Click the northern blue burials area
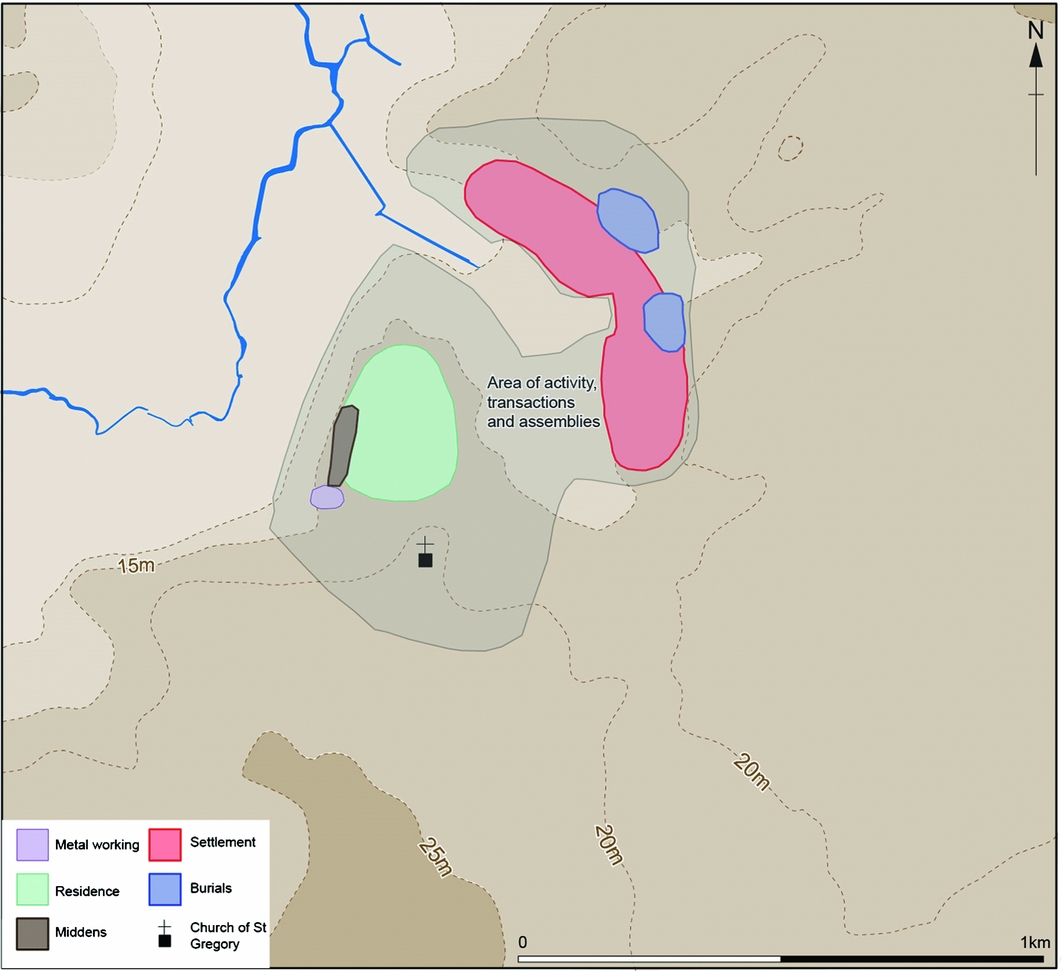1063x971 pixels. [x=628, y=221]
